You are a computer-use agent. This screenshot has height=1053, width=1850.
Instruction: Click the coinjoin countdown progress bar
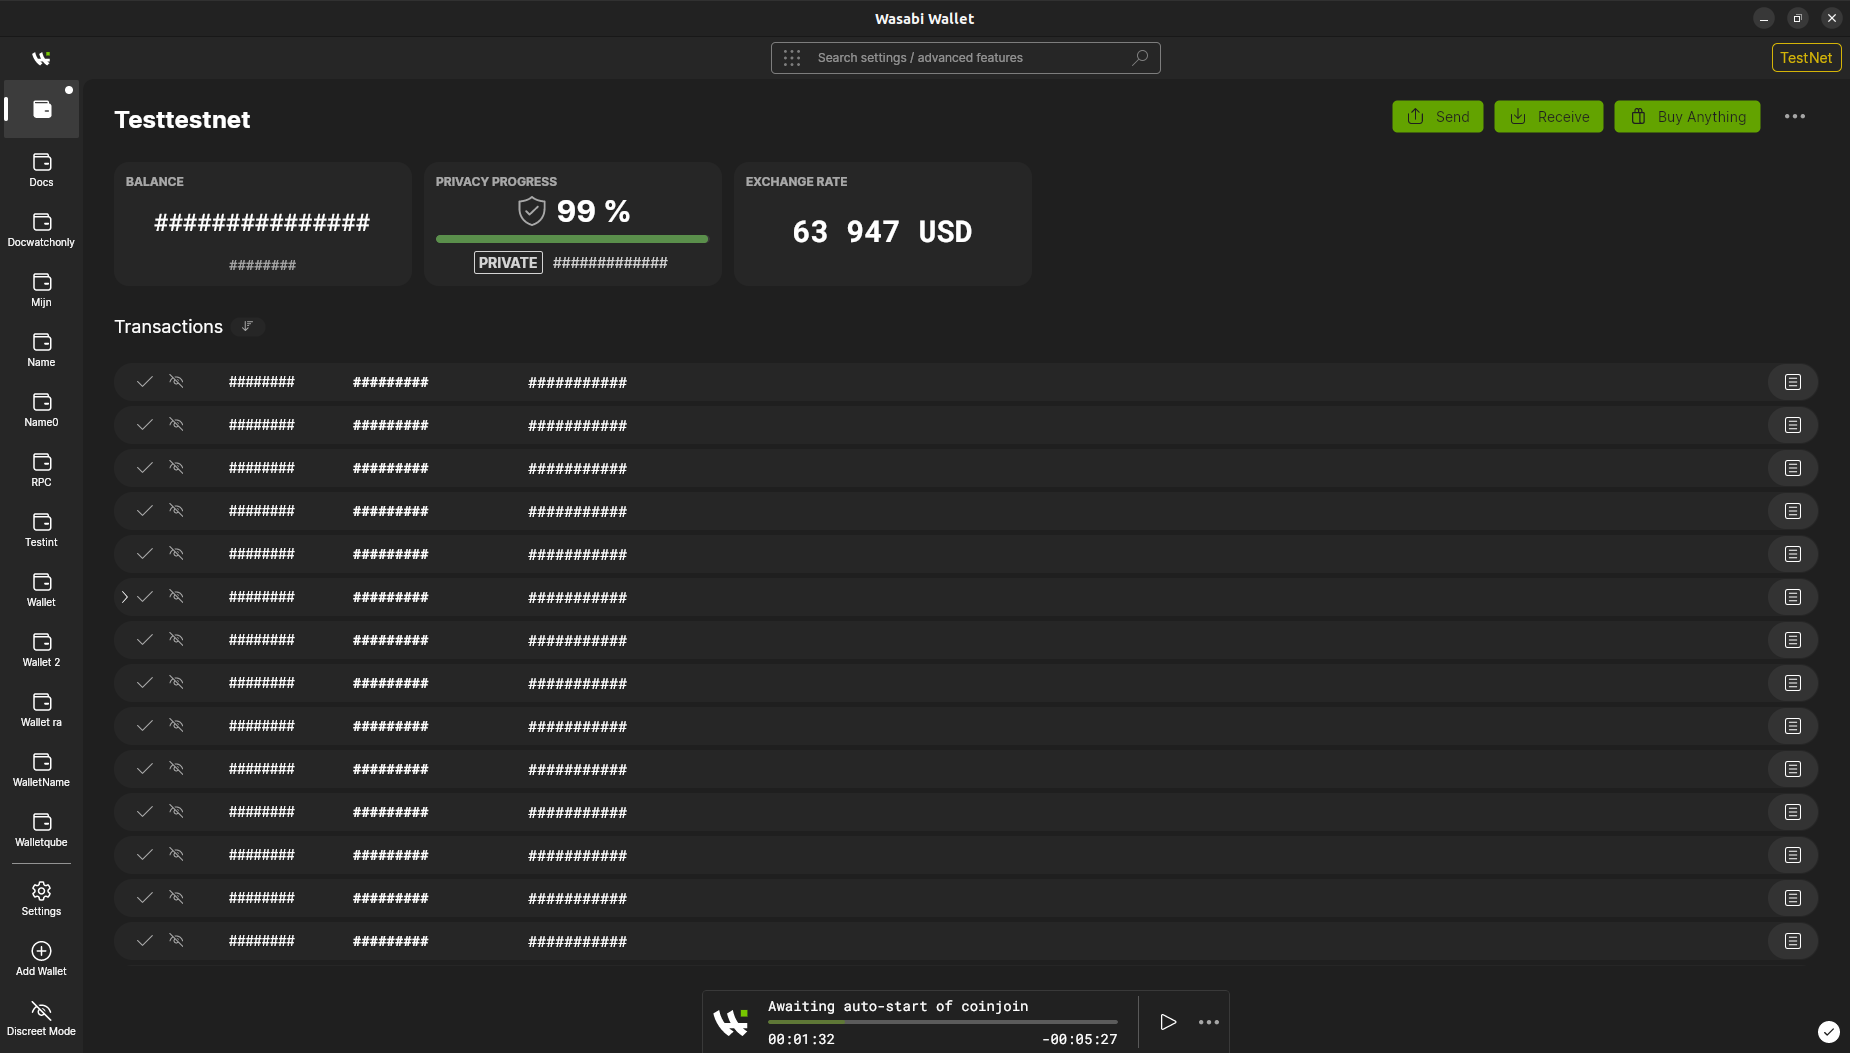(943, 1022)
